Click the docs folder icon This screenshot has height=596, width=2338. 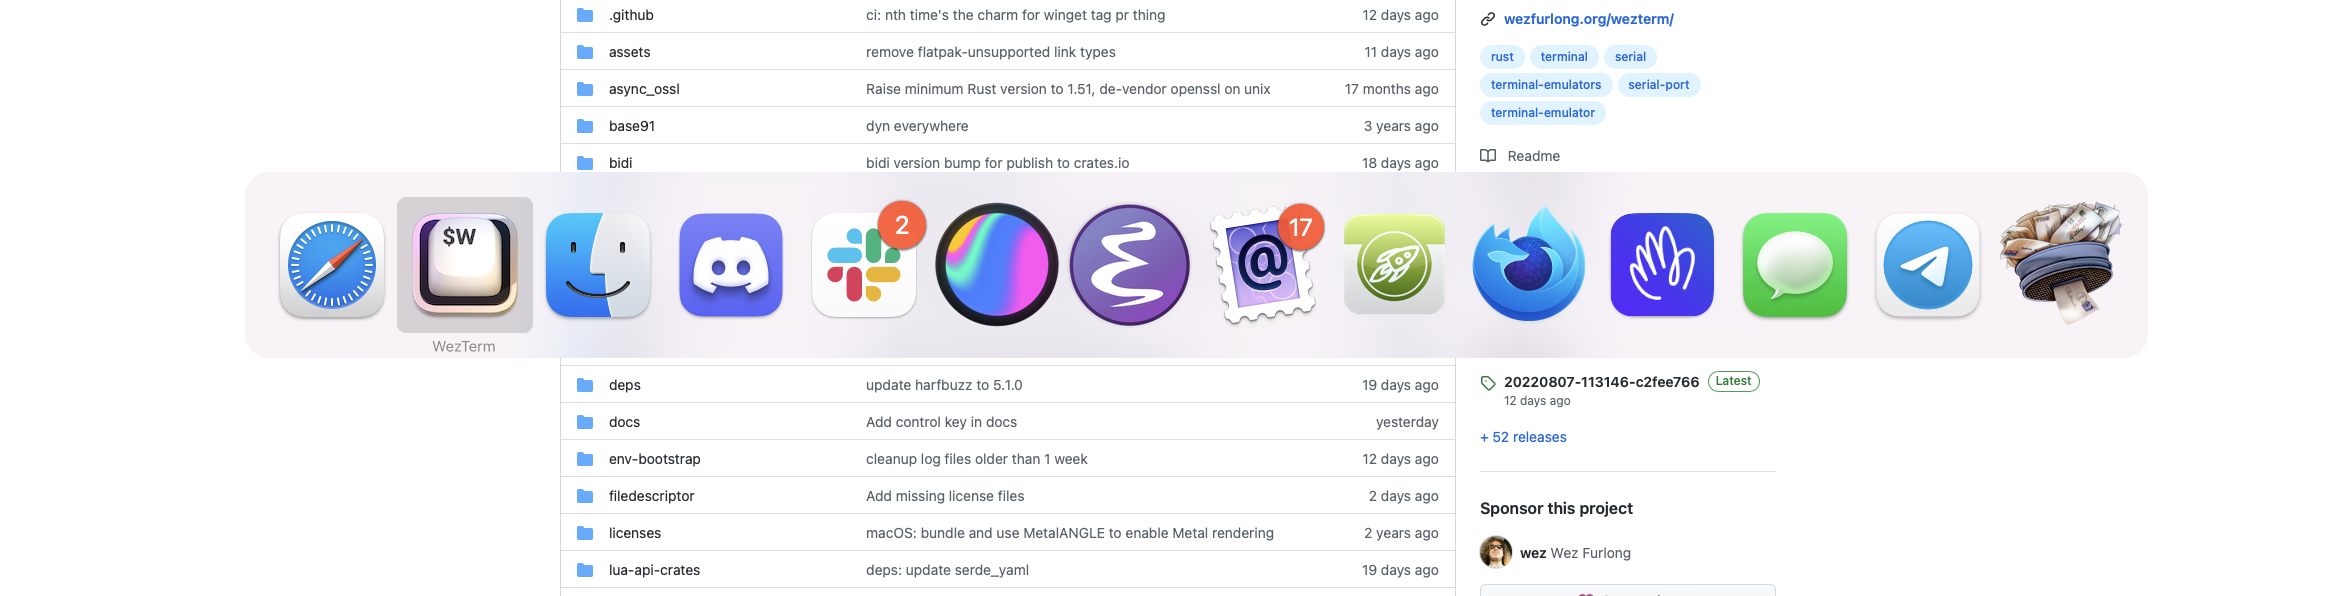pyautogui.click(x=585, y=422)
